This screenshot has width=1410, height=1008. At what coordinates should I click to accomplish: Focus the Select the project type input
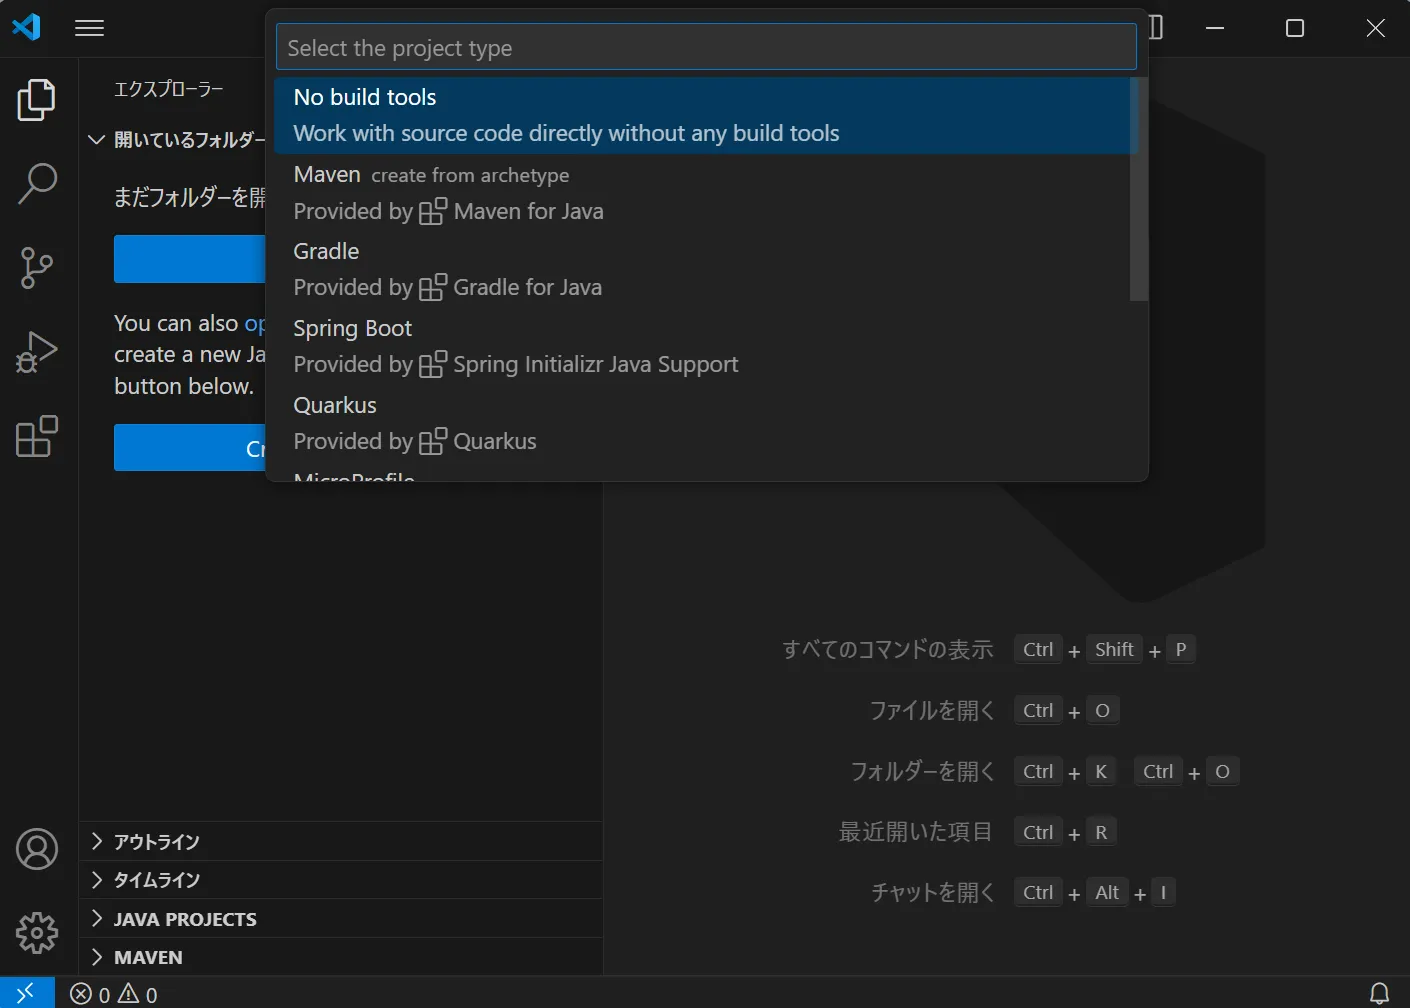706,47
